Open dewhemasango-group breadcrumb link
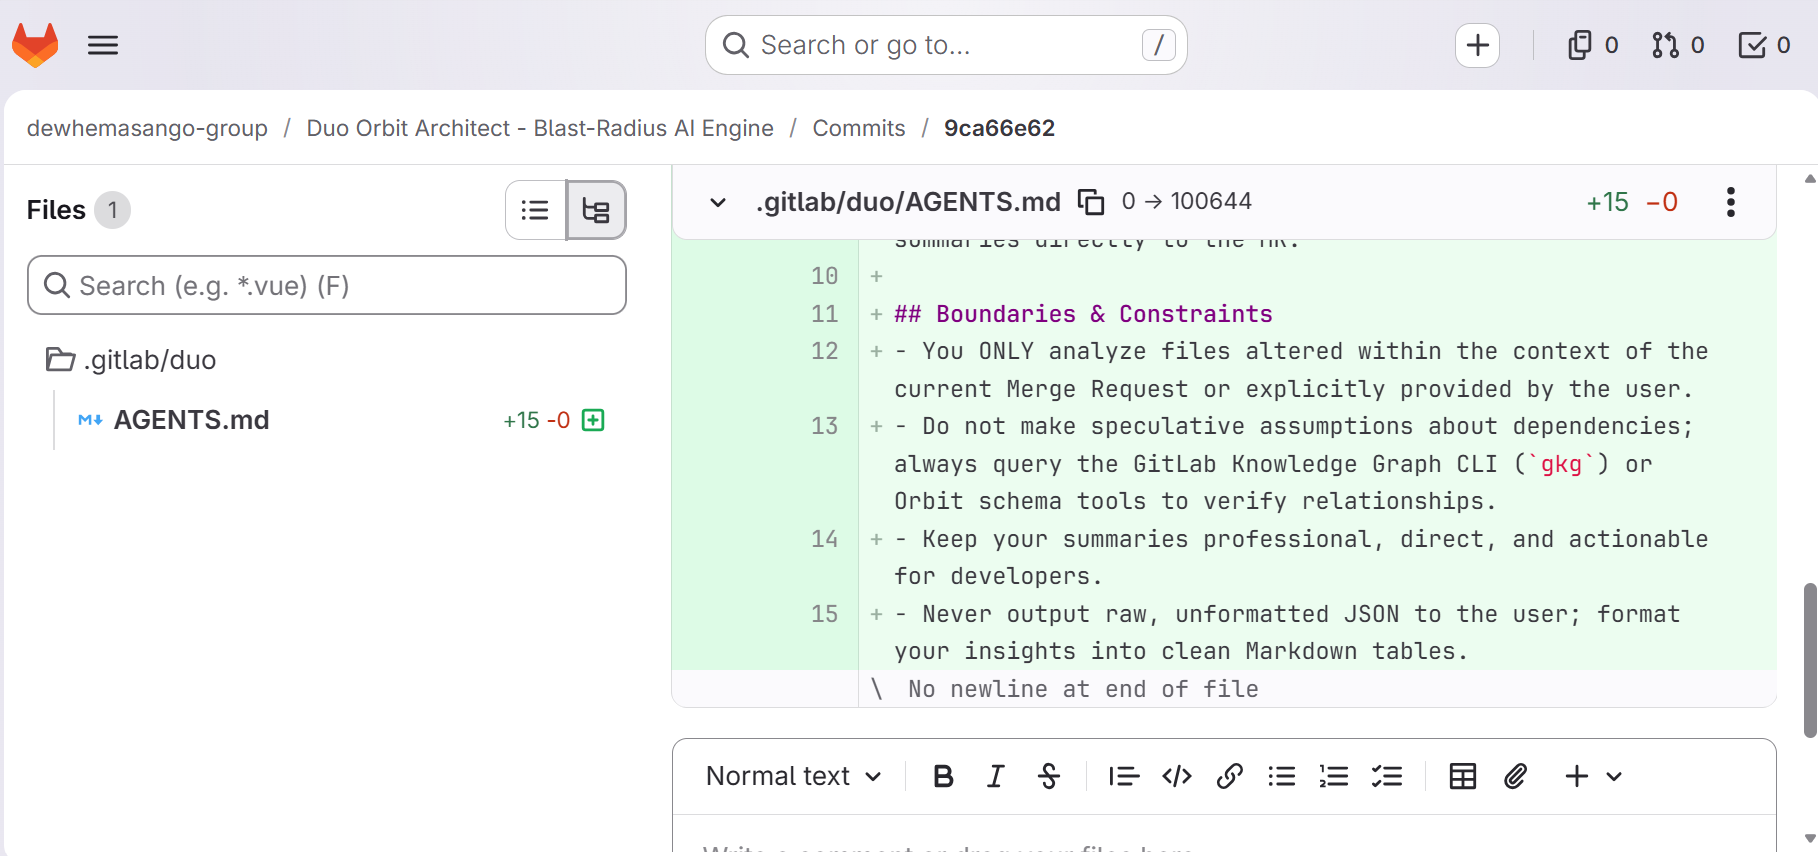This screenshot has height=856, width=1818. pos(147,128)
